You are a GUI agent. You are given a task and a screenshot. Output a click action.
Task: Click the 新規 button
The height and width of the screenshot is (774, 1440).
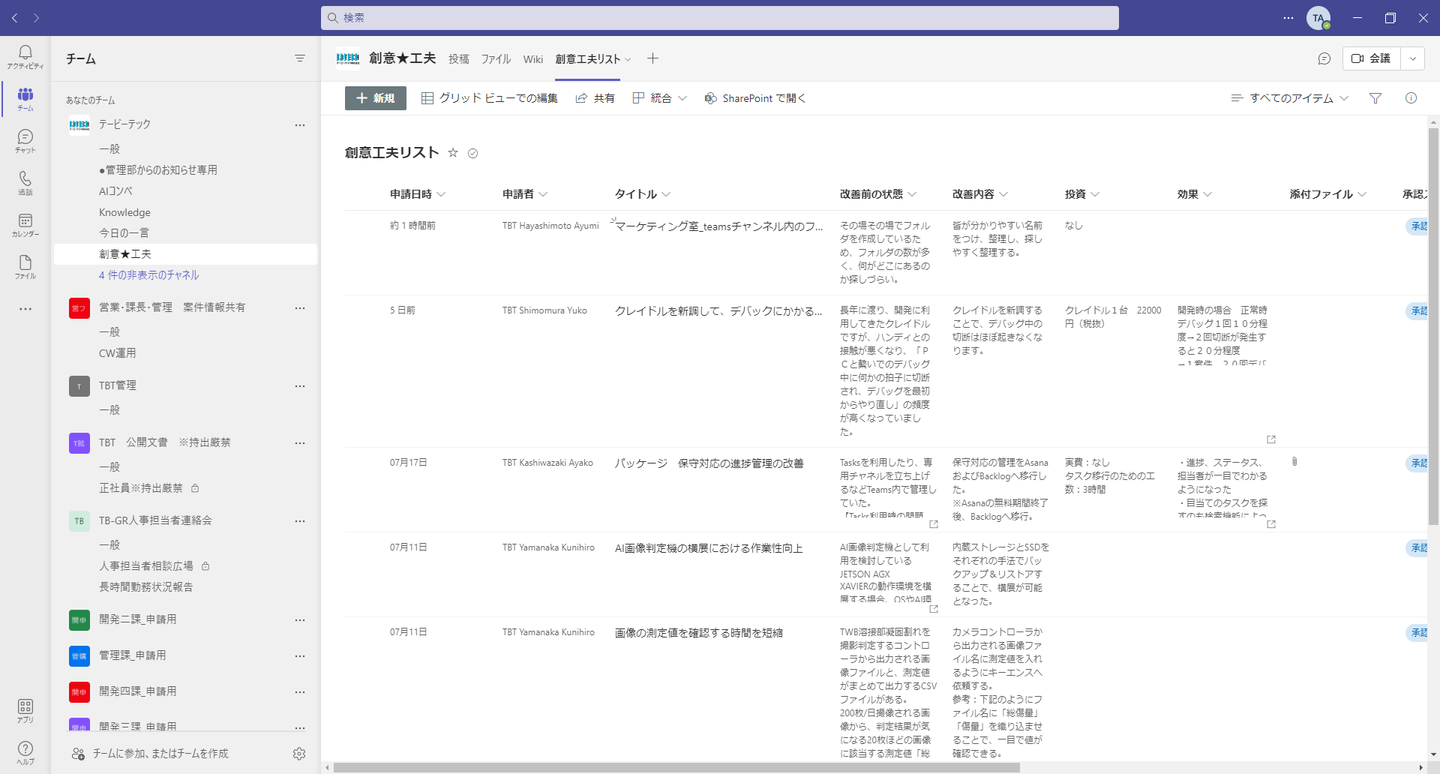click(x=376, y=98)
